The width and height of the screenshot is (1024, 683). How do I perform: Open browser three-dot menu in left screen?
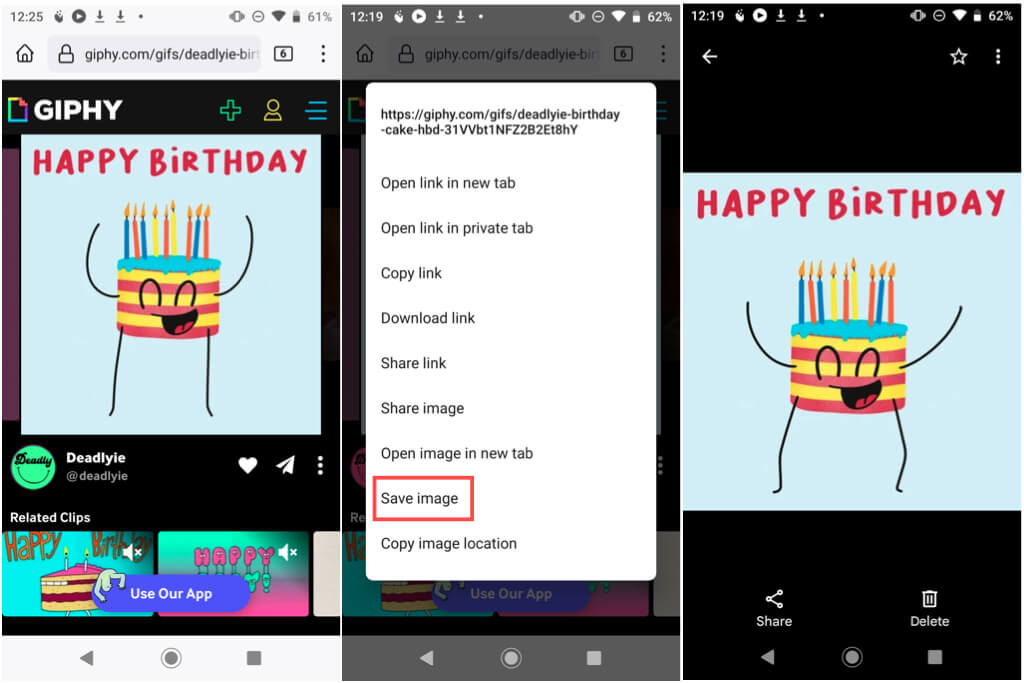[323, 54]
